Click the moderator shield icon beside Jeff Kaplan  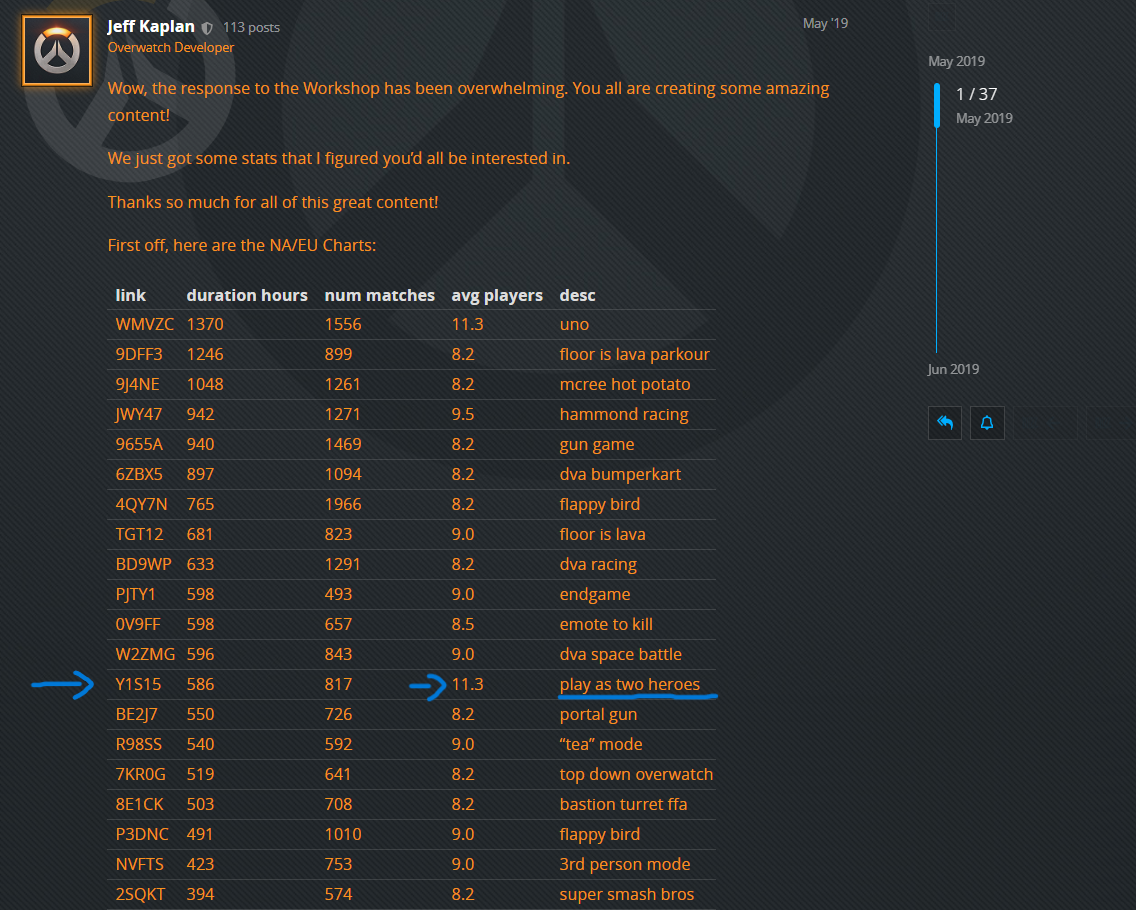tap(207, 28)
